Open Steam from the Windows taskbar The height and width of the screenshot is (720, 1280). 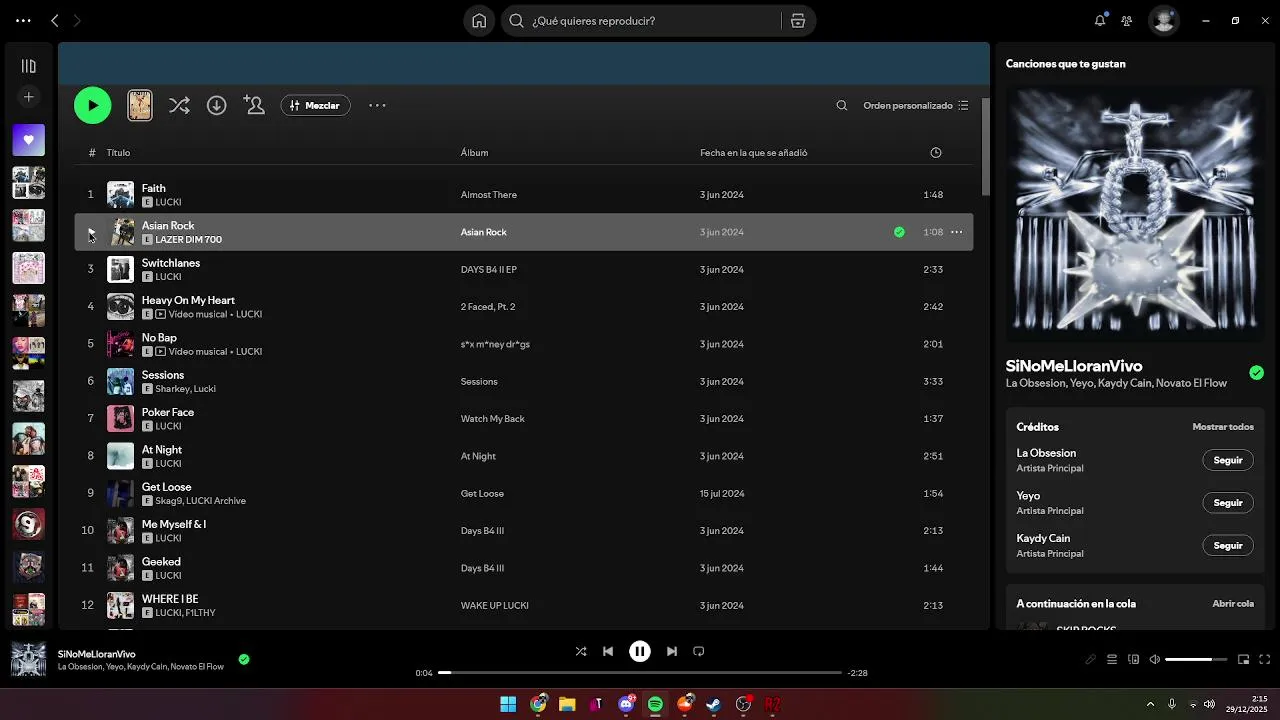coord(714,704)
